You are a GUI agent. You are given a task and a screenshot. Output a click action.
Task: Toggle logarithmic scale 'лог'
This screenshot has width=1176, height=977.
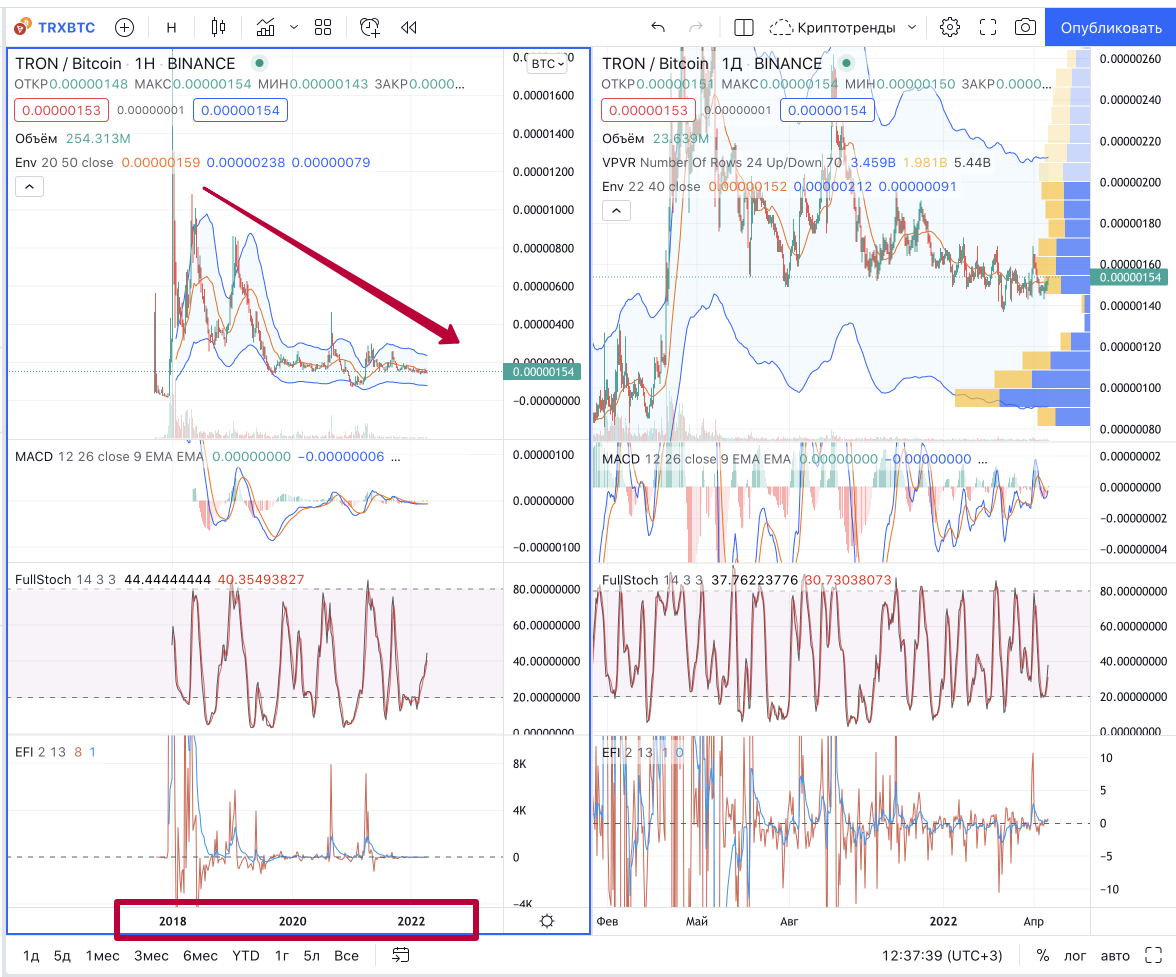(x=1075, y=955)
